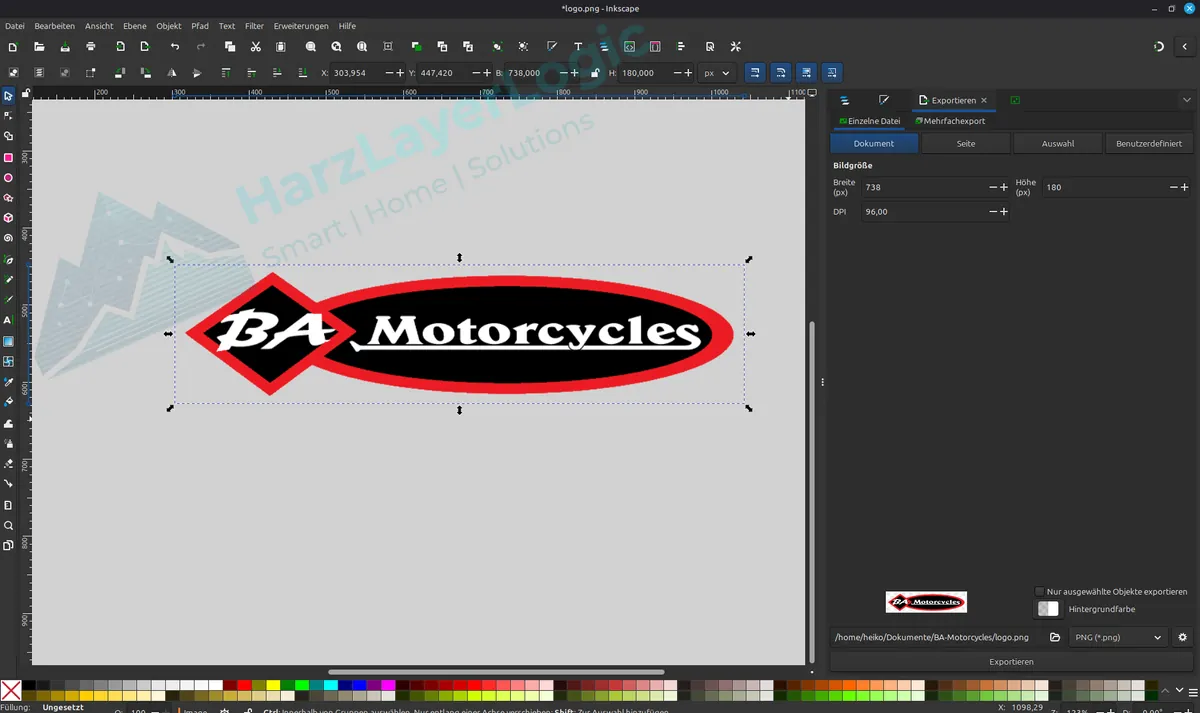
Task: Open export format settings gear
Action: [x=1182, y=637]
